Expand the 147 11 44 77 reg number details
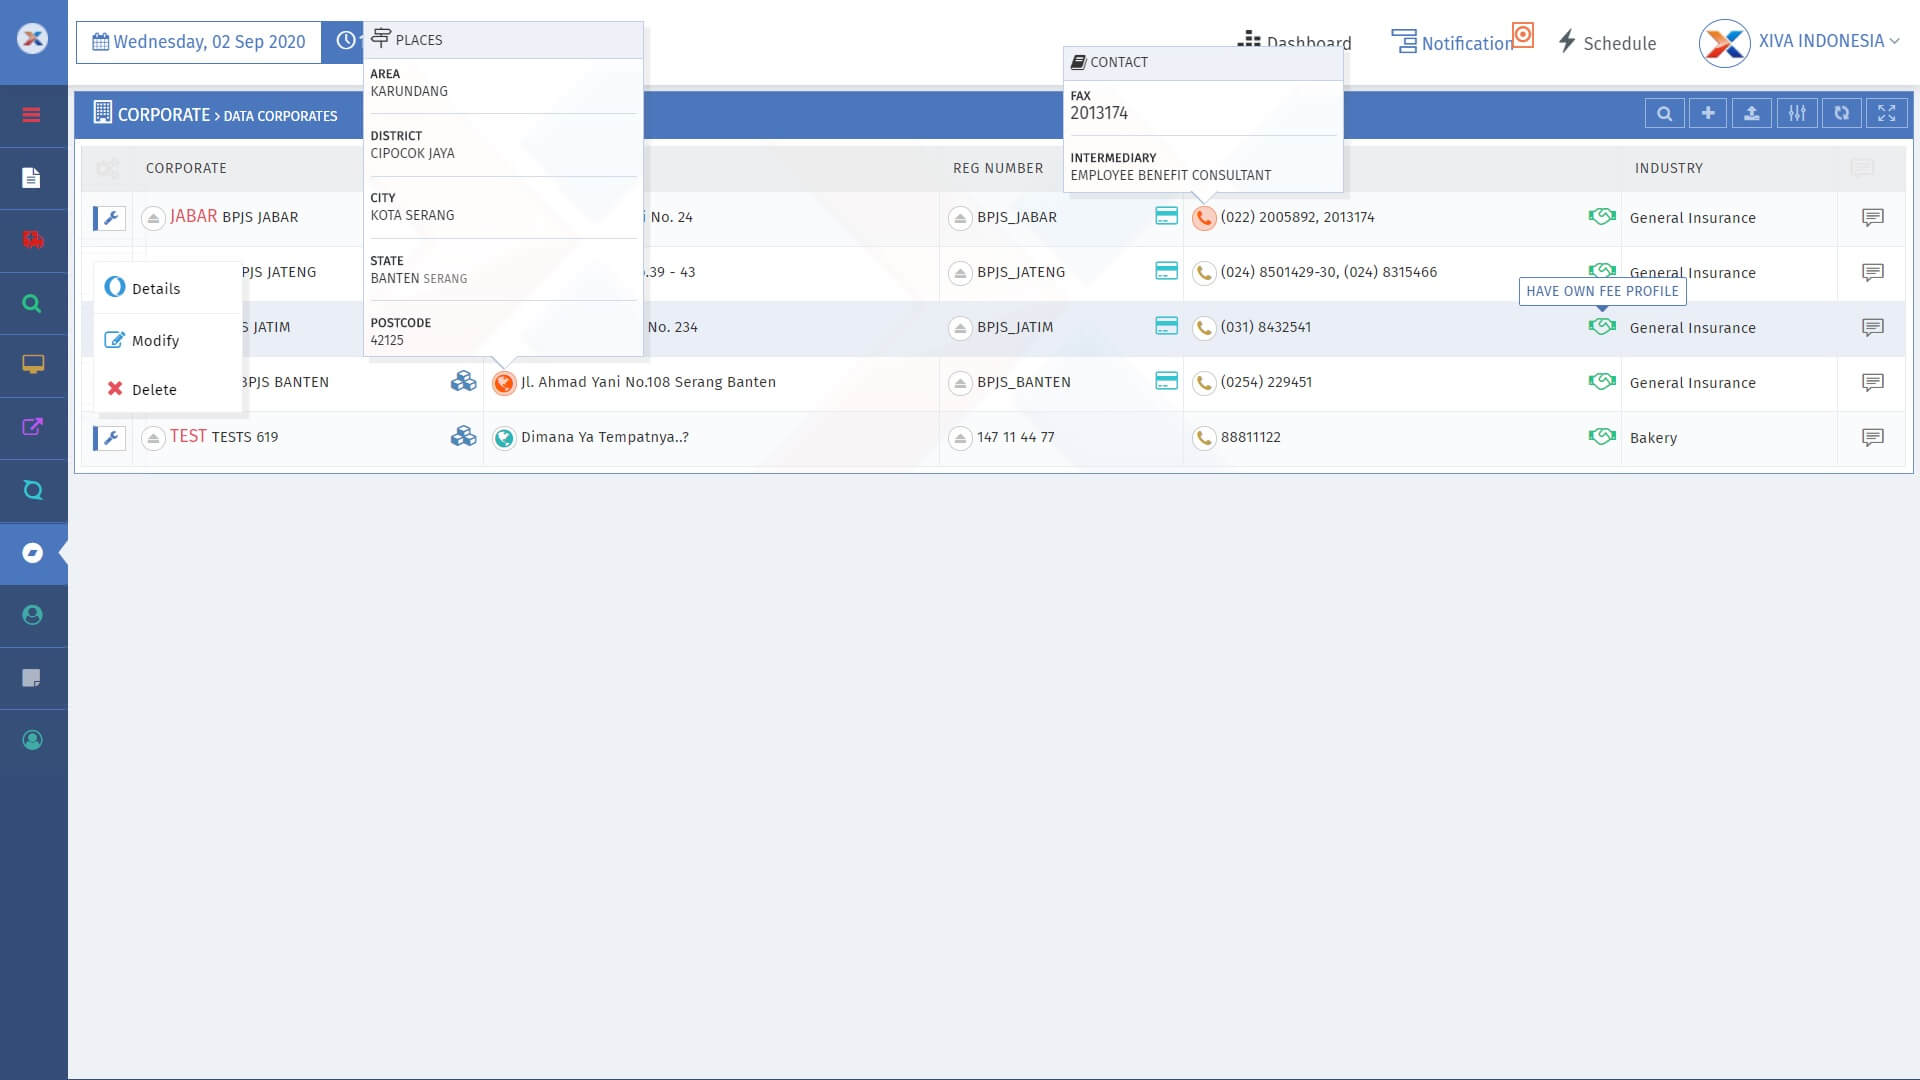This screenshot has height=1080, width=1920. point(960,437)
